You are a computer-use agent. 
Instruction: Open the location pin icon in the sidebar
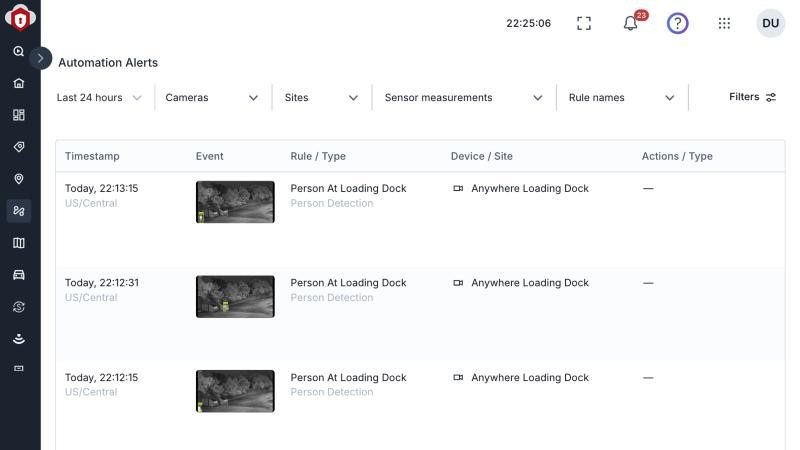coord(19,179)
